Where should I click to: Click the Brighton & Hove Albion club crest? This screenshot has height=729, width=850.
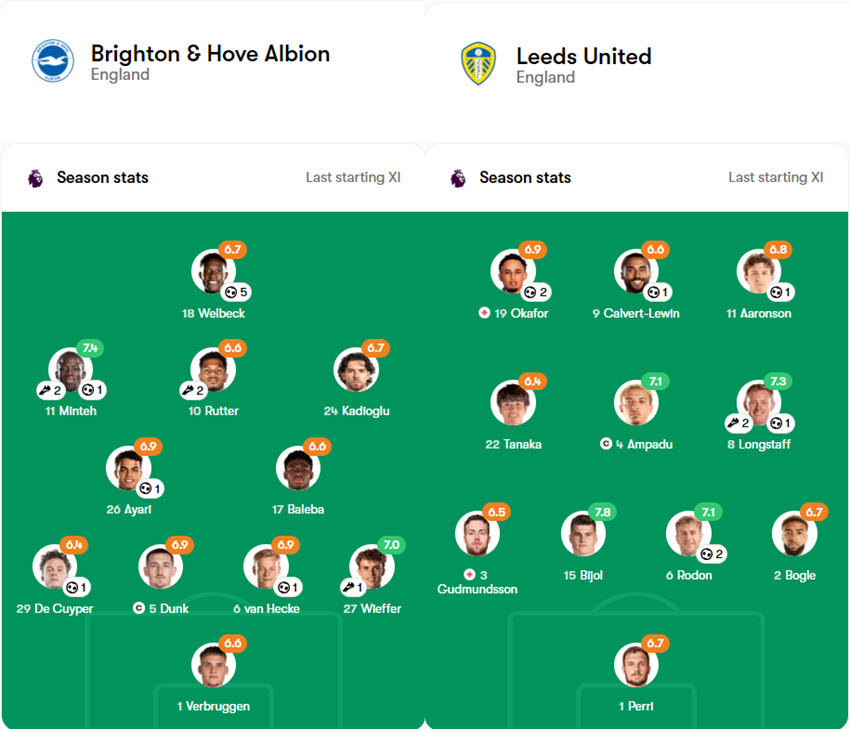(50, 60)
